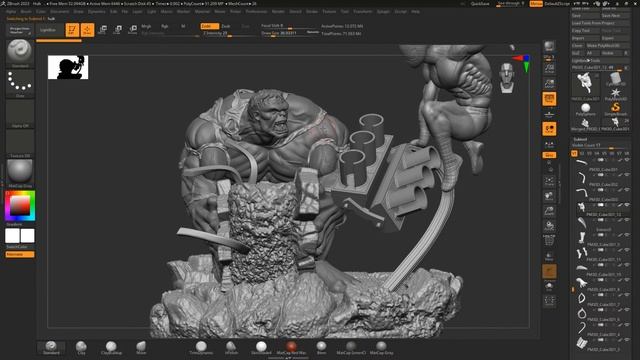Click the orange Draw mode button
Screen dimensions: 640x360
[x=87, y=30]
